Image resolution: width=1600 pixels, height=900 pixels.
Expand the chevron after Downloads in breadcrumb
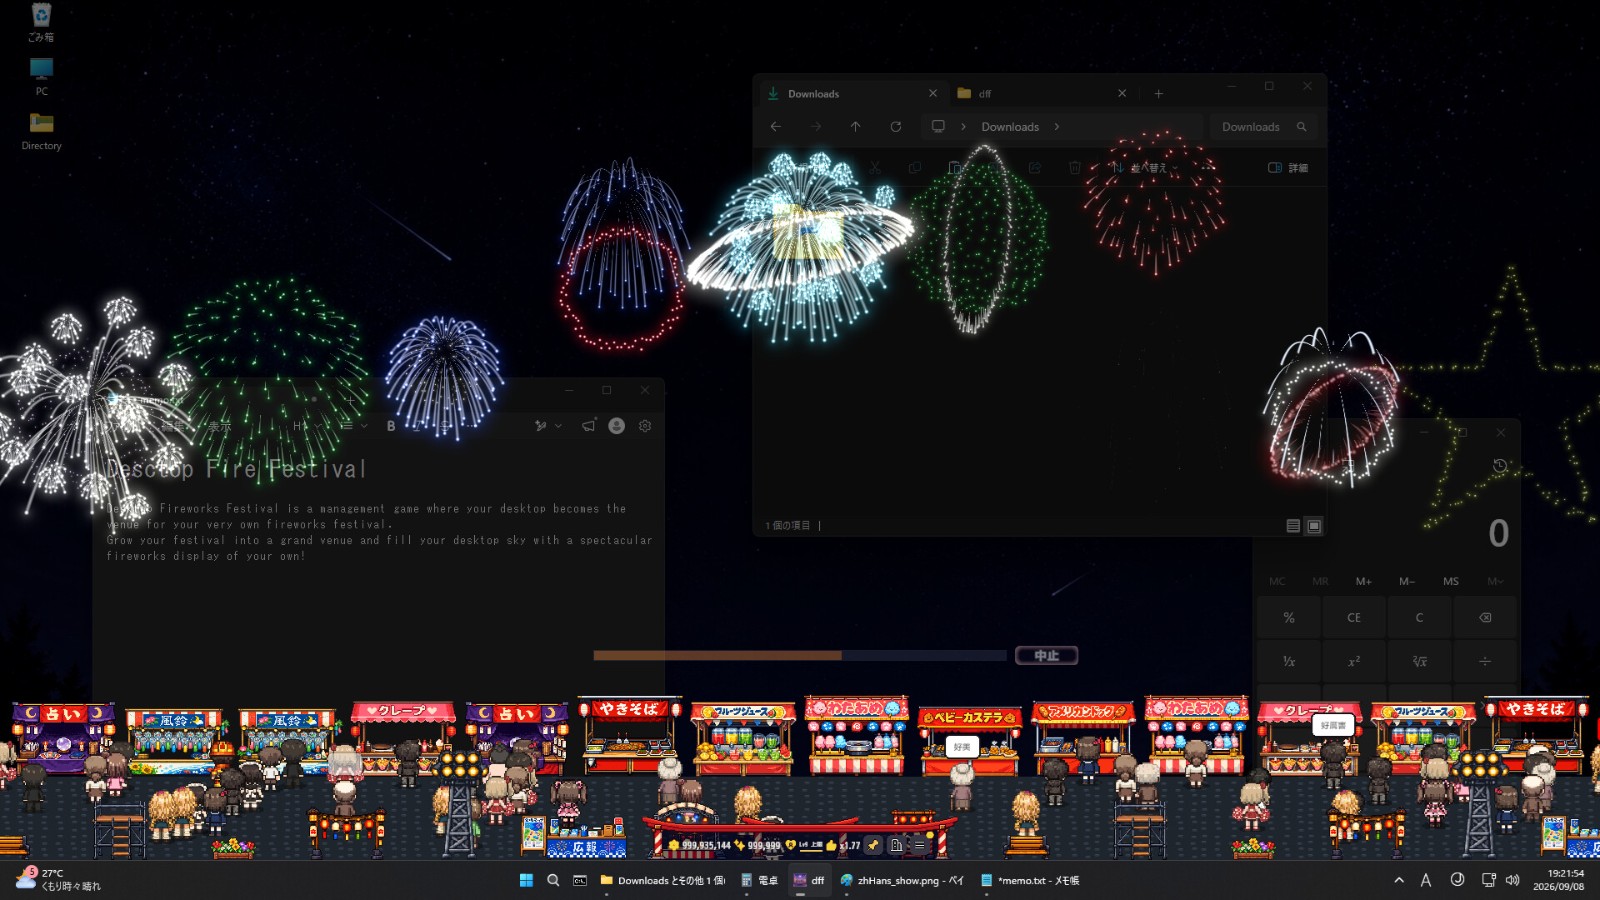(1056, 127)
